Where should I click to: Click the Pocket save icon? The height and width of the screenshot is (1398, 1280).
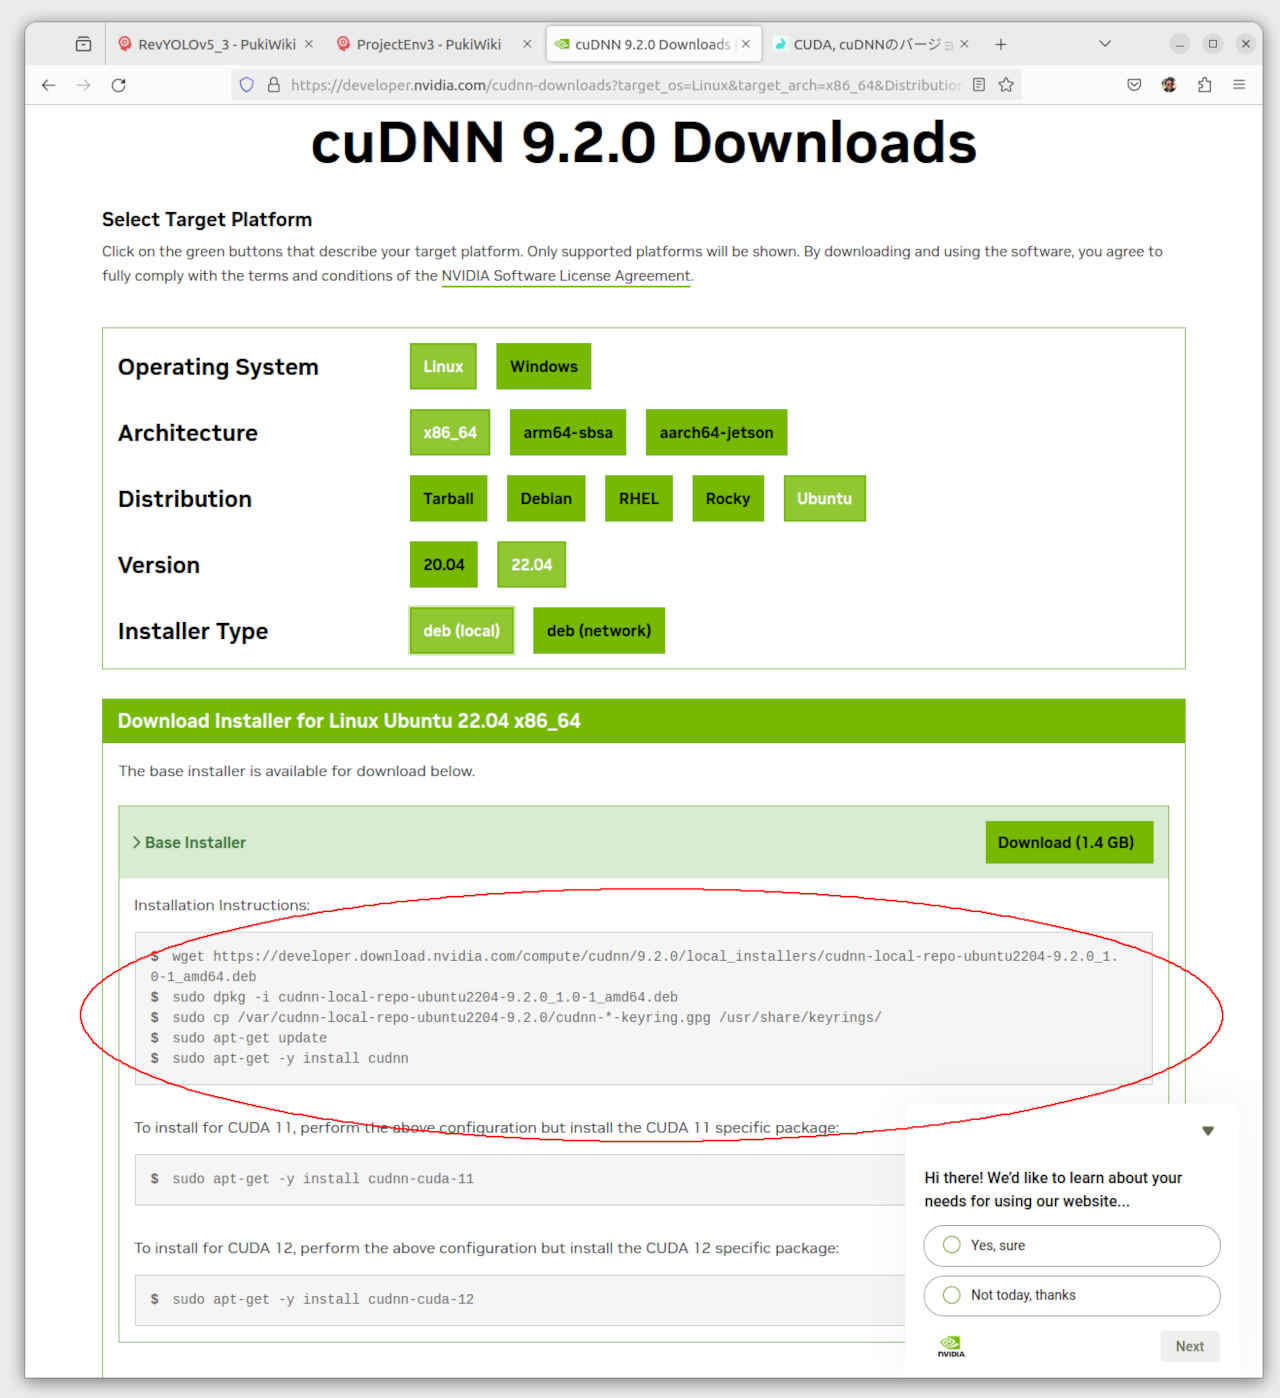1134,85
